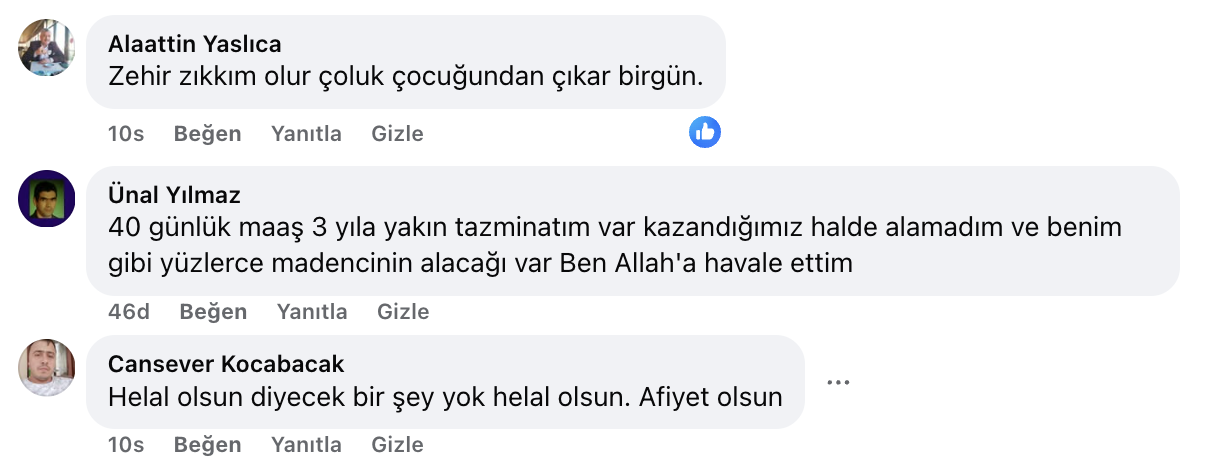Click the 10s timestamp under Alaattin's comment

(x=126, y=134)
